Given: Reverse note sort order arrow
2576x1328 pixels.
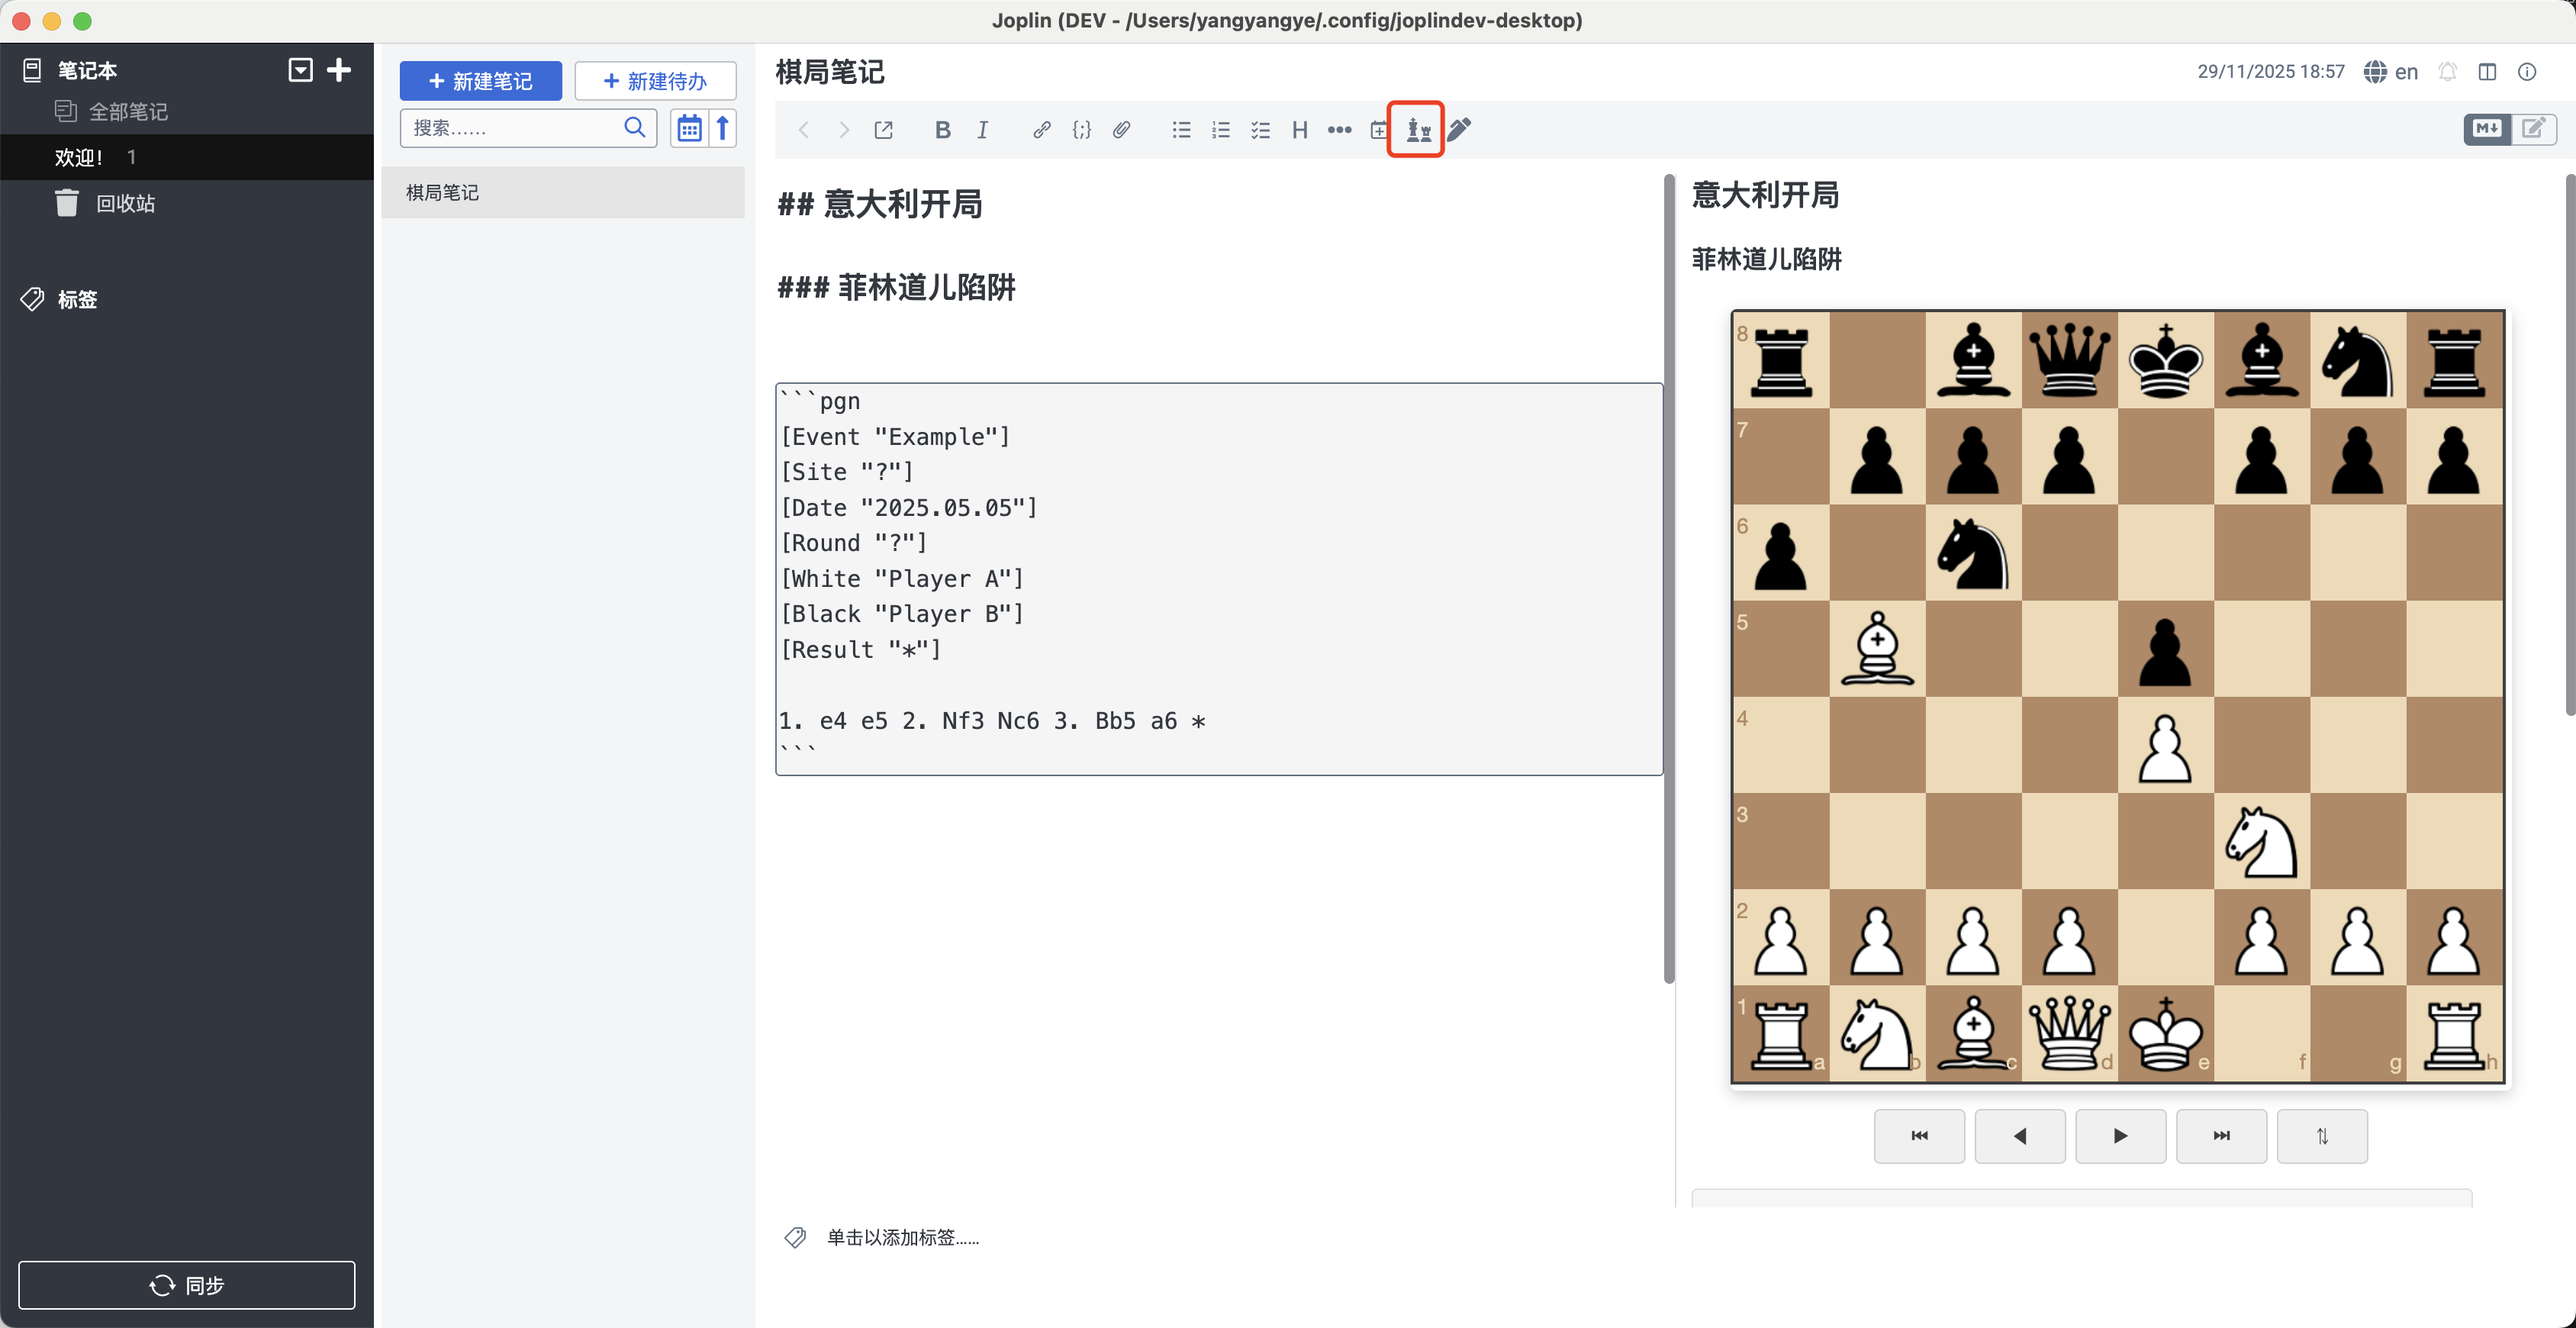Looking at the screenshot, I should tap(723, 128).
